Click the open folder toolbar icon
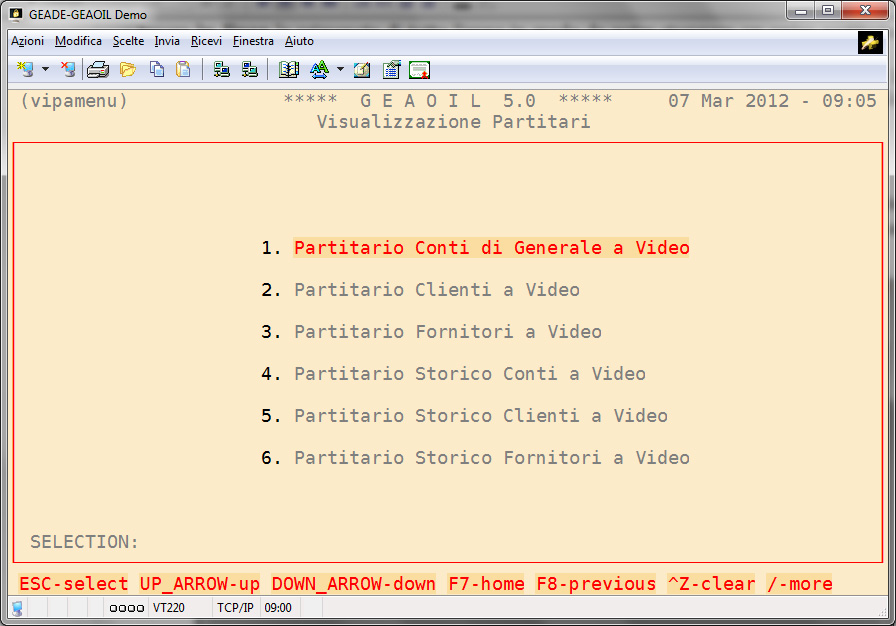The width and height of the screenshot is (896, 626). coord(127,69)
